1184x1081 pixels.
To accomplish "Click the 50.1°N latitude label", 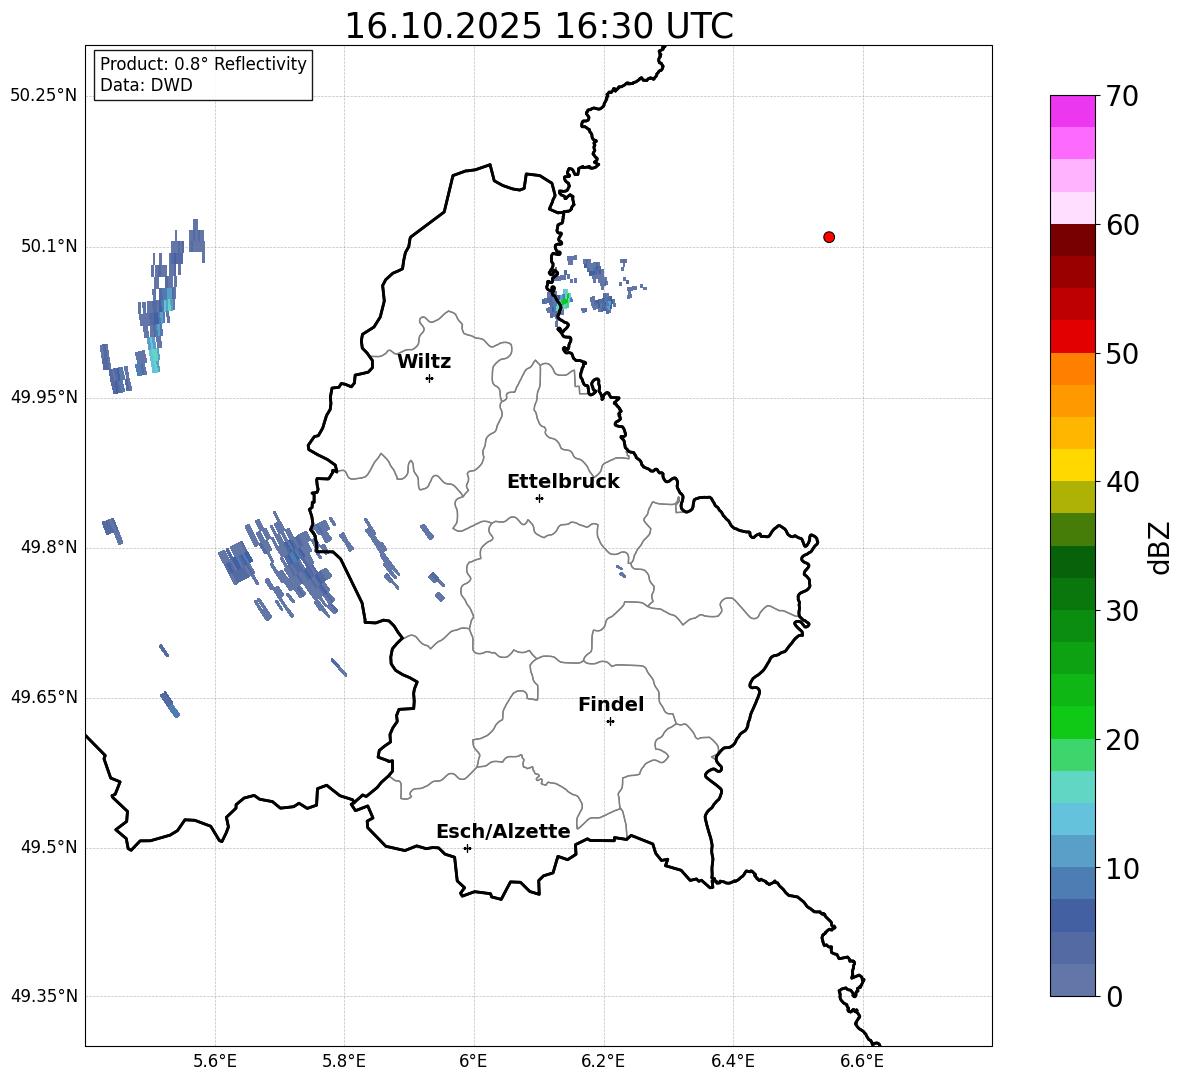I will 49,246.
